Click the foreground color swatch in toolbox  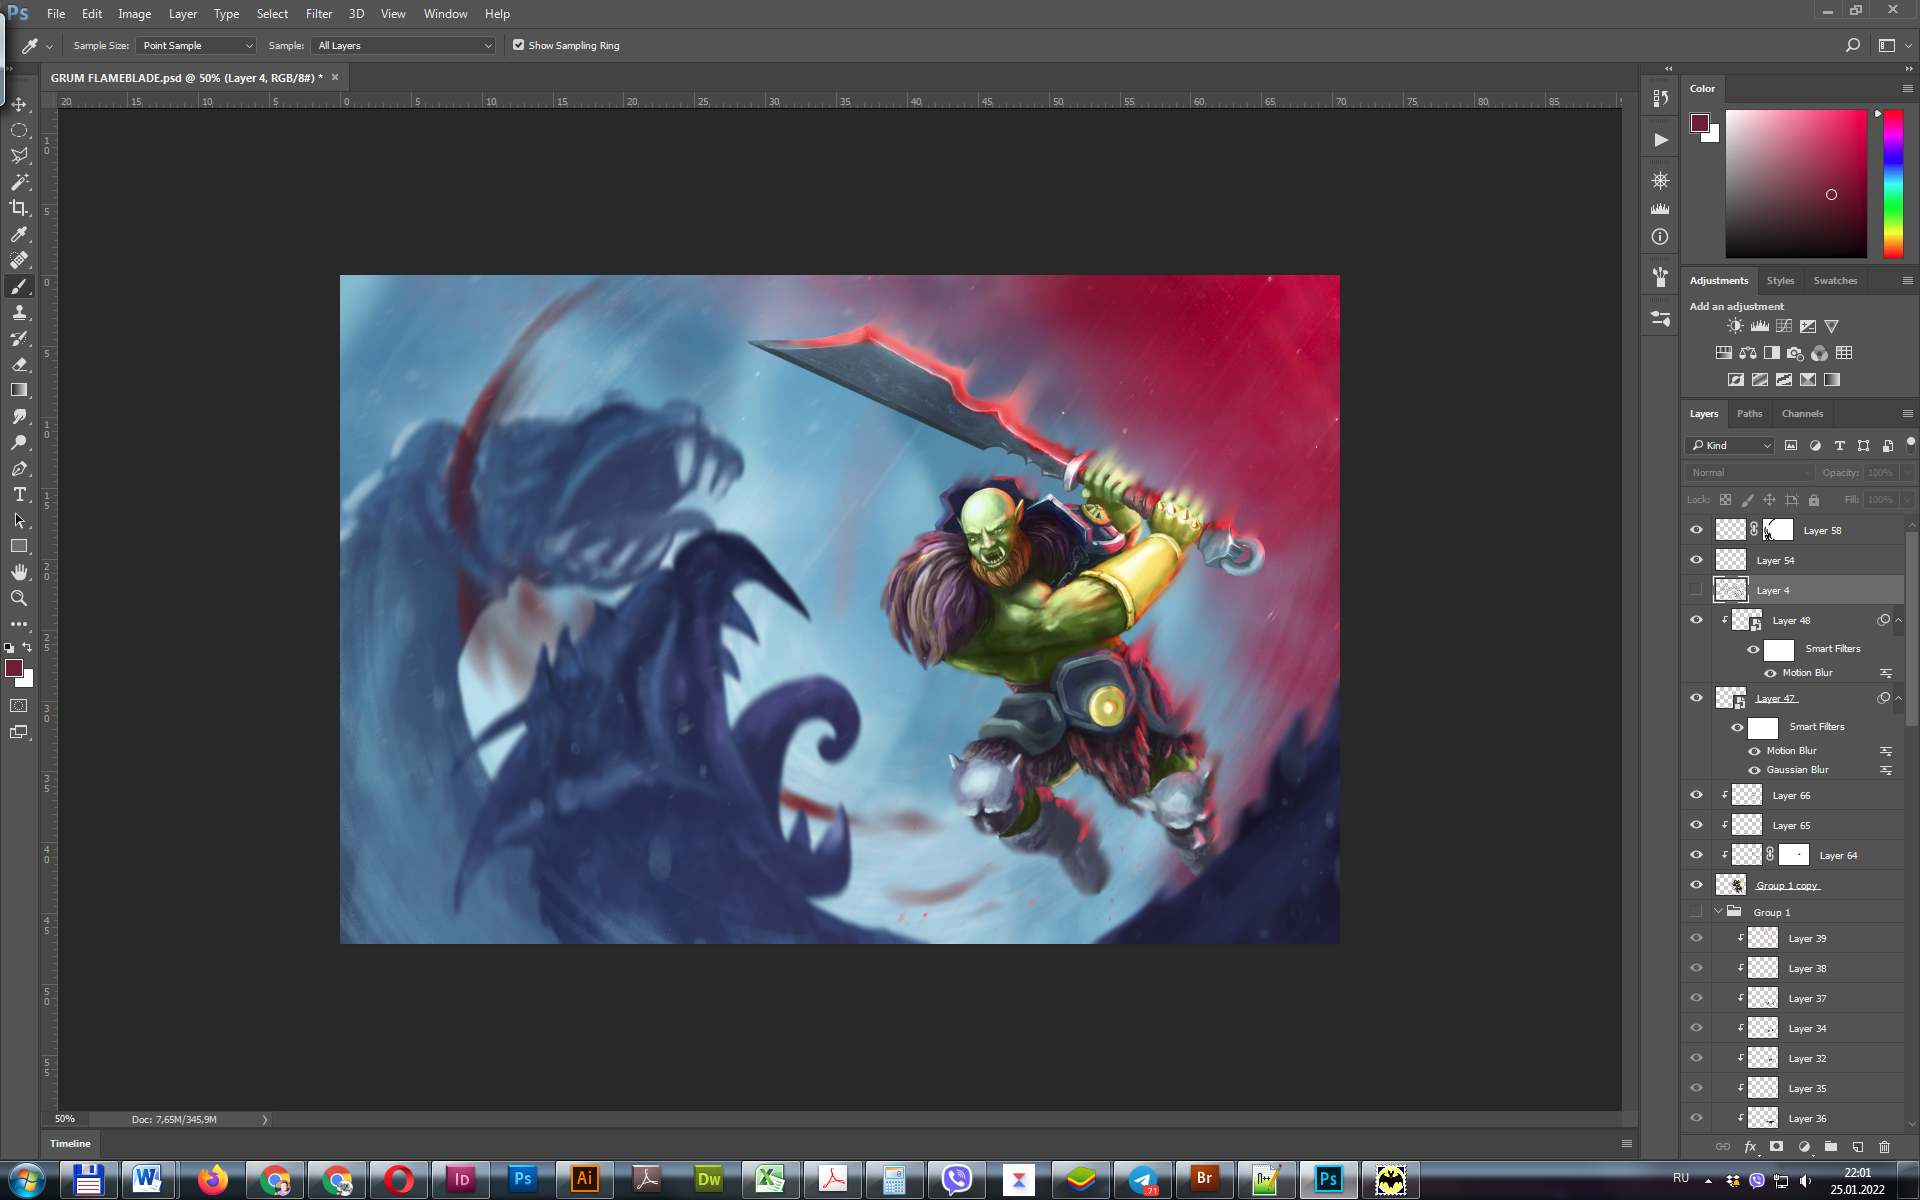point(14,668)
